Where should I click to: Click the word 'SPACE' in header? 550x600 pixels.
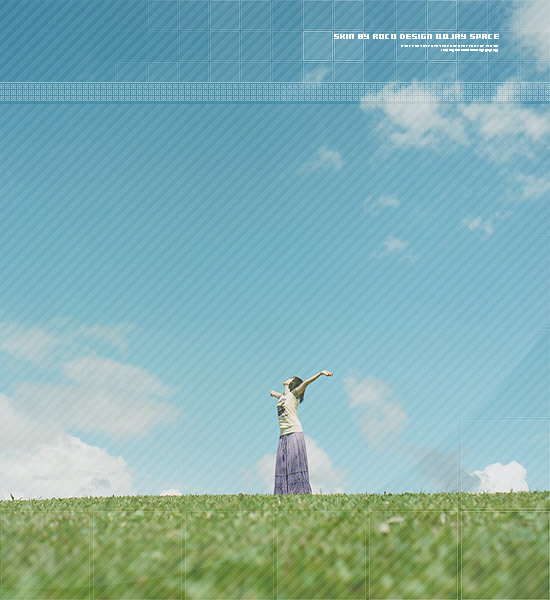point(484,36)
